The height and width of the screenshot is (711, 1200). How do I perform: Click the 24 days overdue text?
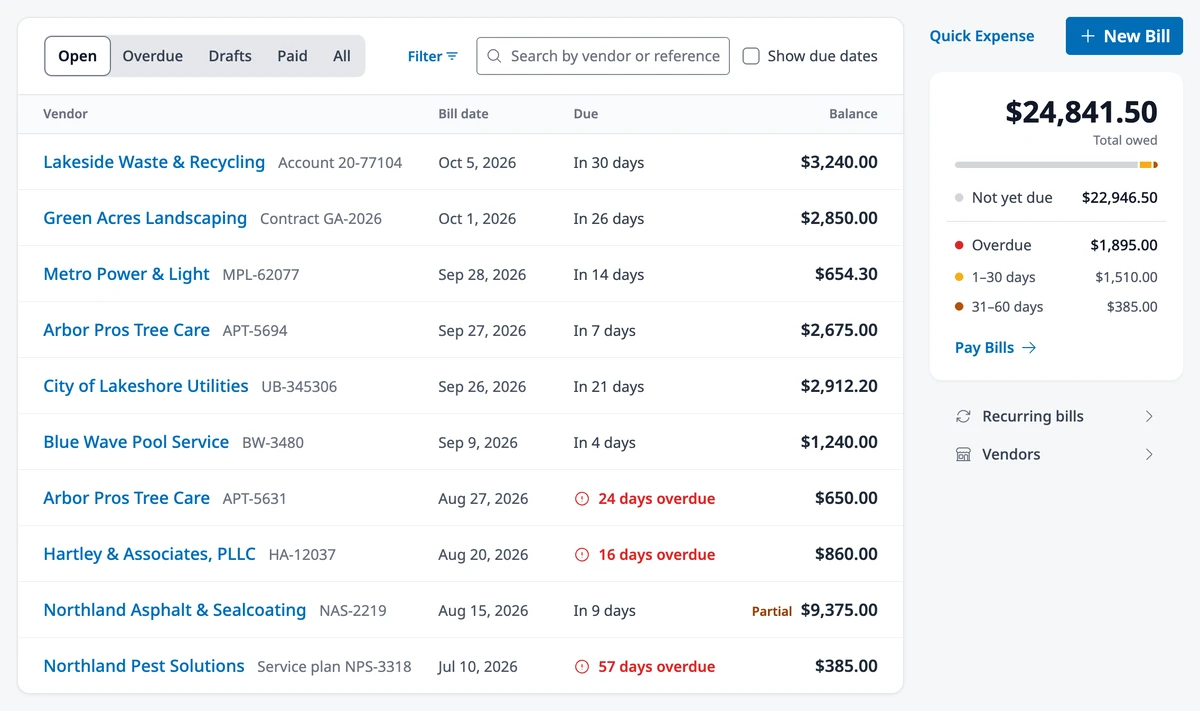(x=657, y=498)
